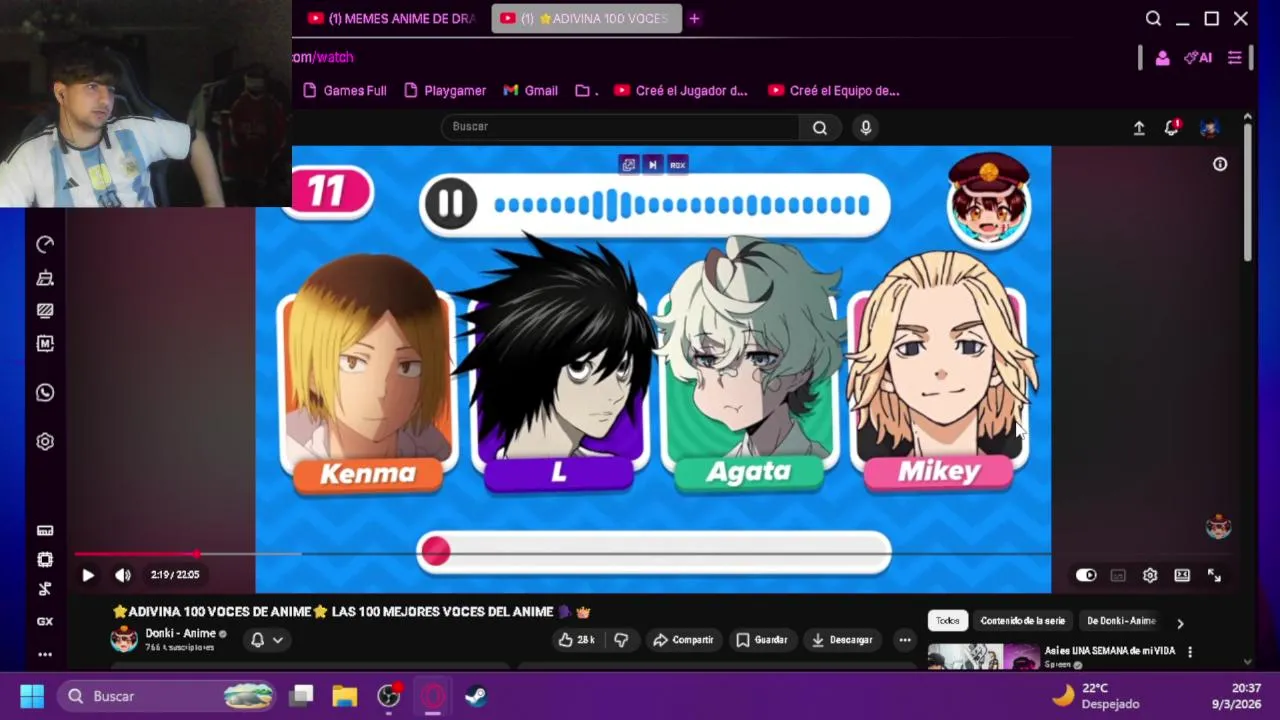Open Games Full bookmark
The image size is (1280, 720).
coord(345,91)
